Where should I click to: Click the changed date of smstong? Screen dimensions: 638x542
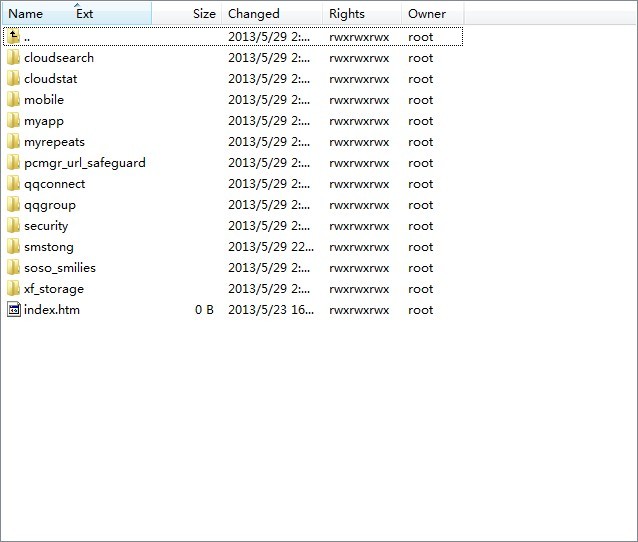(271, 247)
